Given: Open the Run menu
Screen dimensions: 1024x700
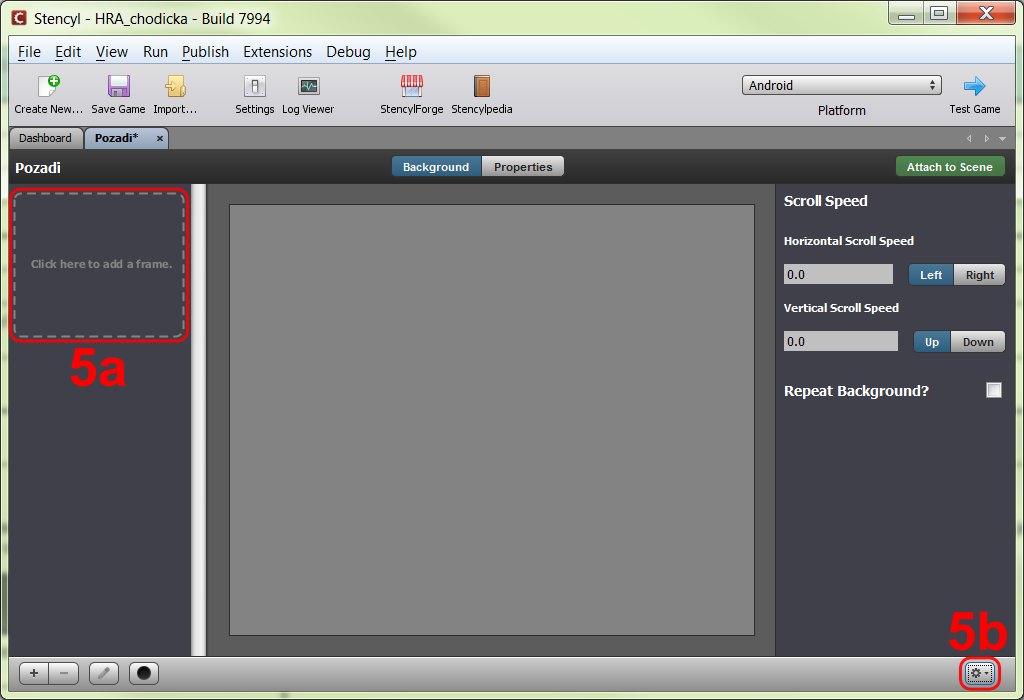Looking at the screenshot, I should (x=155, y=52).
